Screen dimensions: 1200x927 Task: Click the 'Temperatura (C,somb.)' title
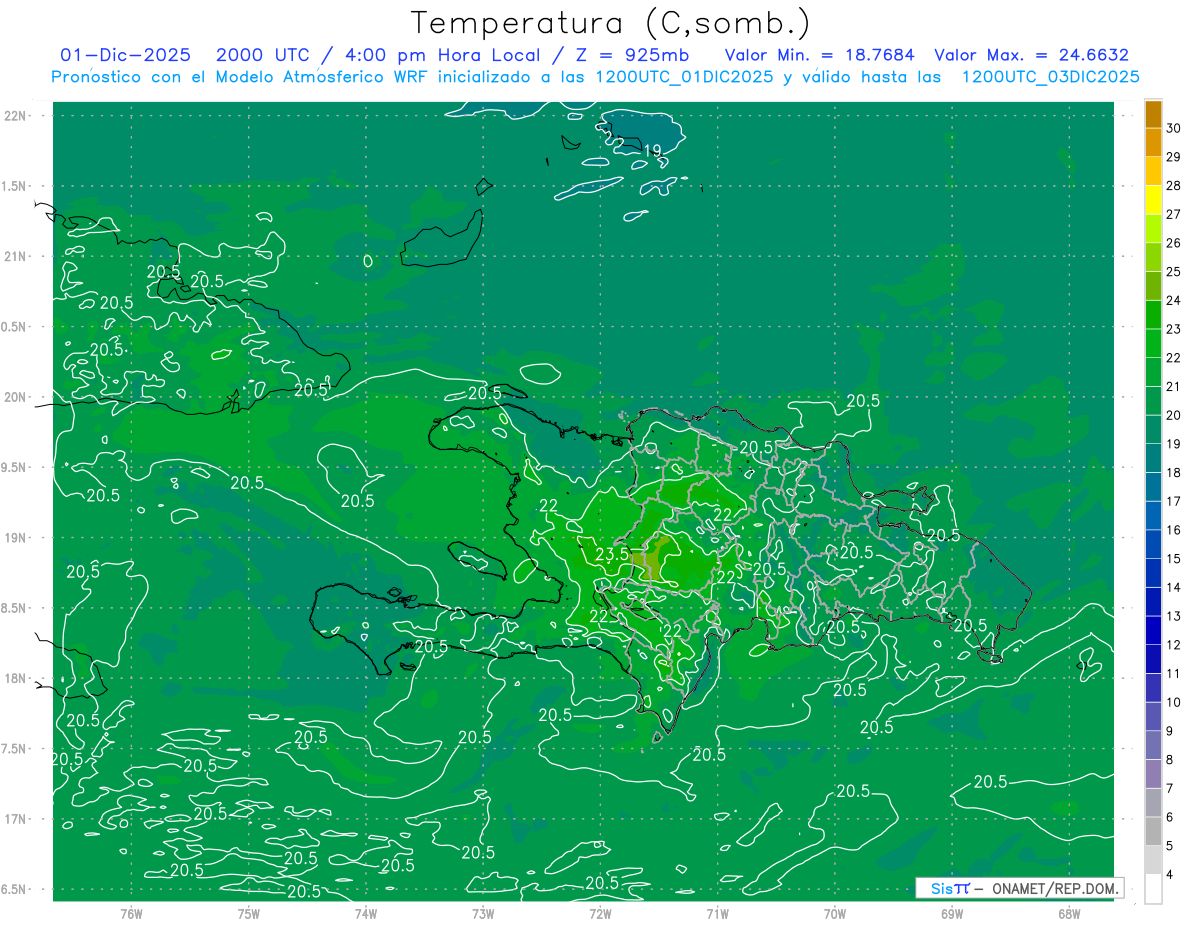coord(611,23)
